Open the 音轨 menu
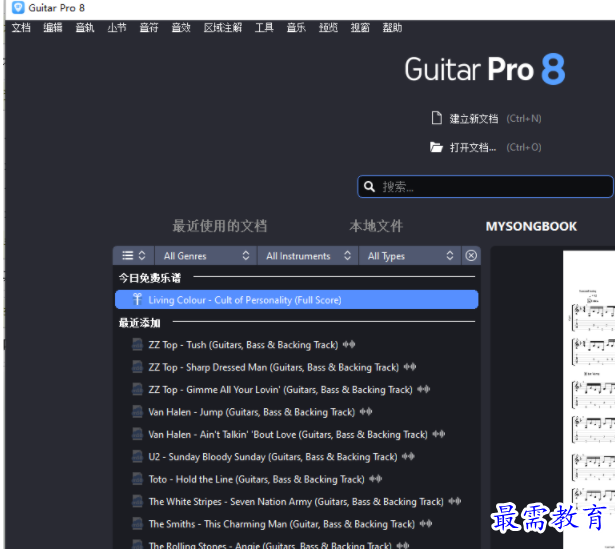Image resolution: width=615 pixels, height=549 pixels. 85,28
